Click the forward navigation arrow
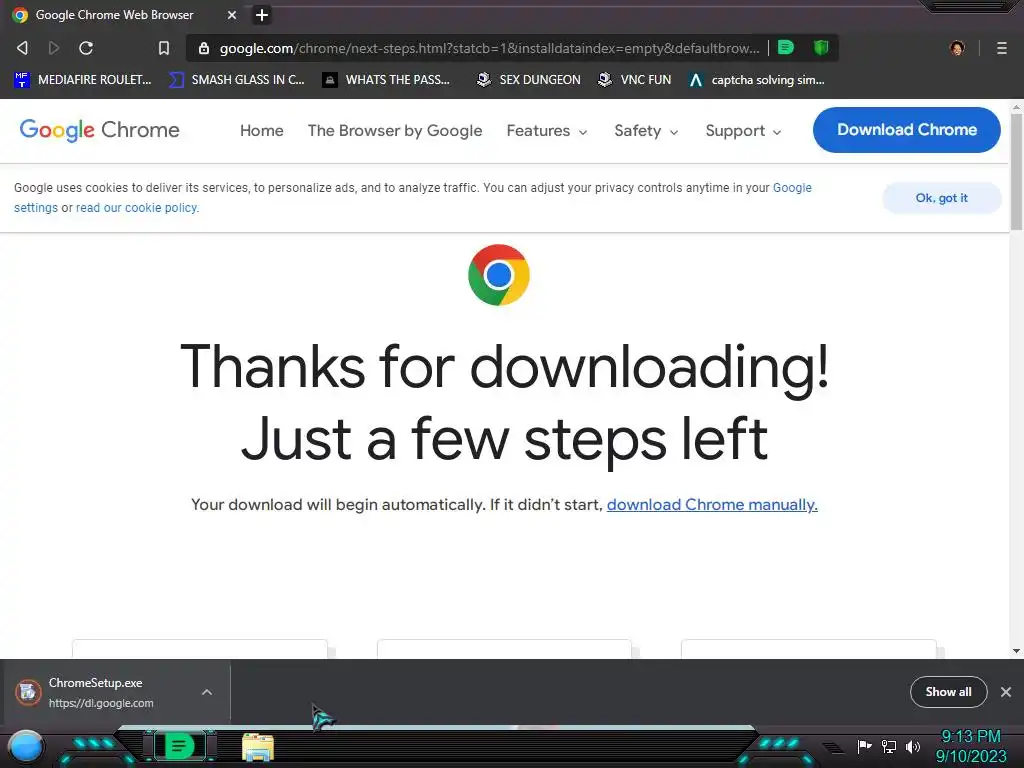Screen dimensions: 1024x768 pyautogui.click(x=54, y=48)
